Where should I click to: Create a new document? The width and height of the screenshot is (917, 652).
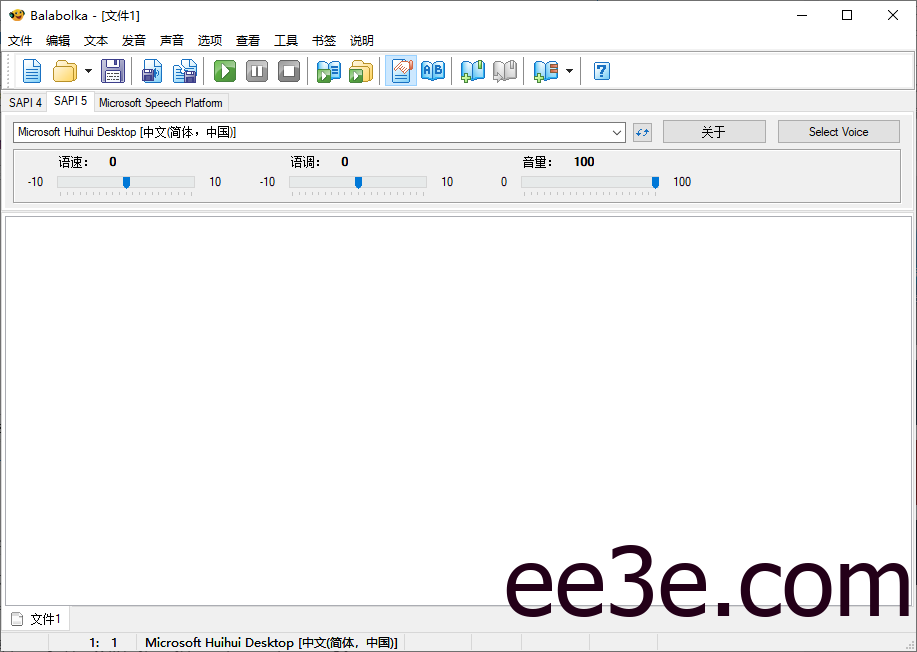[31, 71]
